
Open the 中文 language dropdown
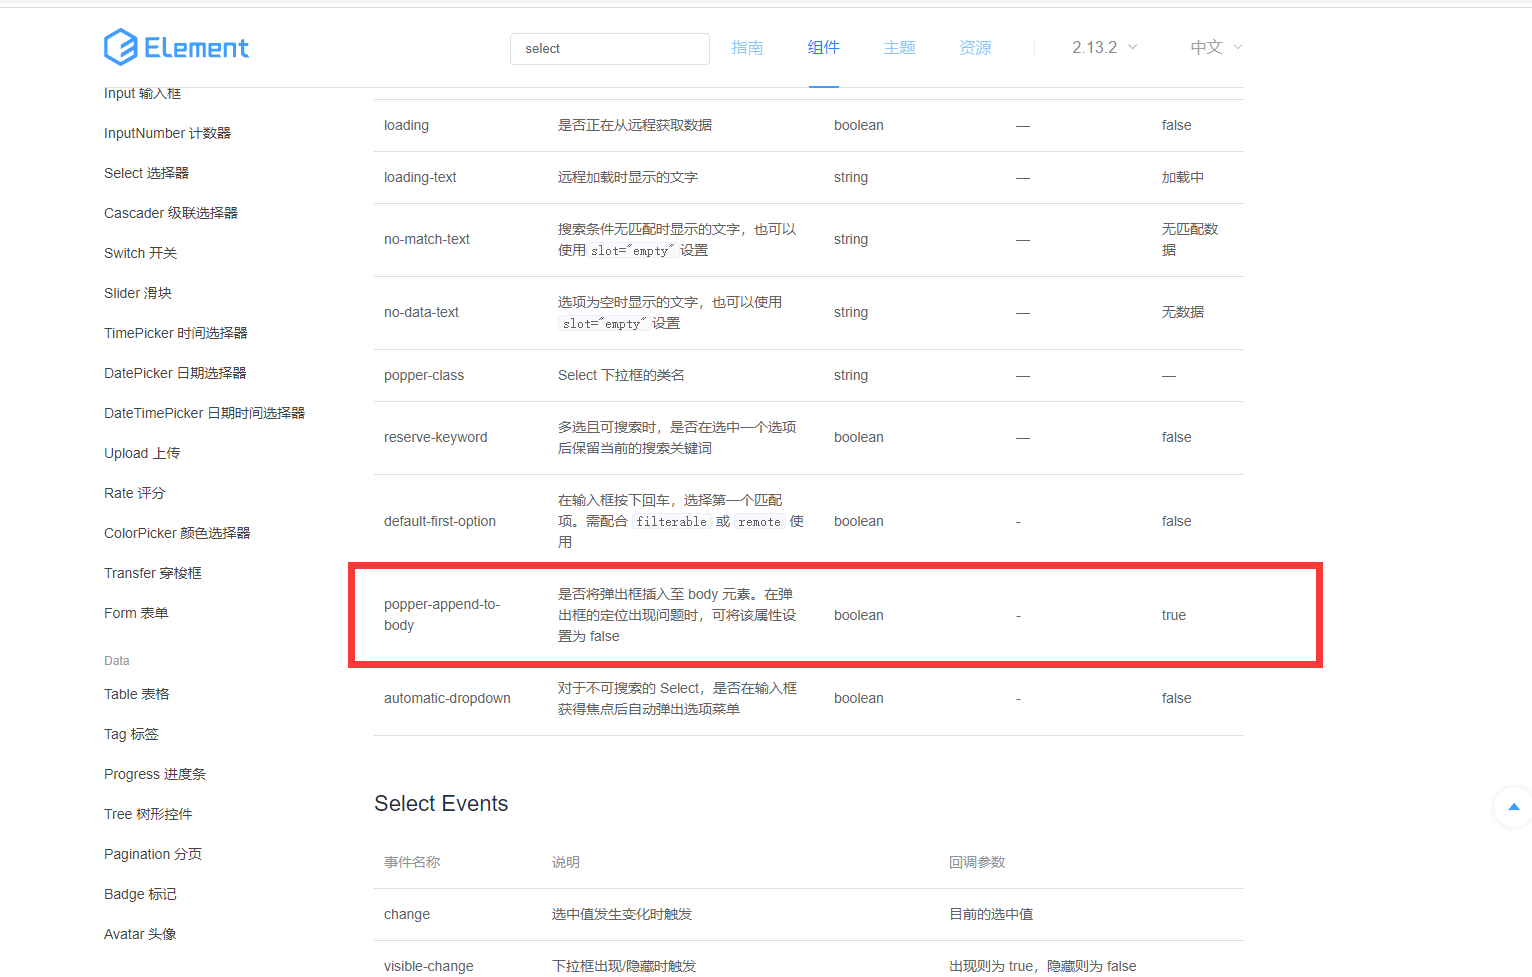coord(1216,47)
